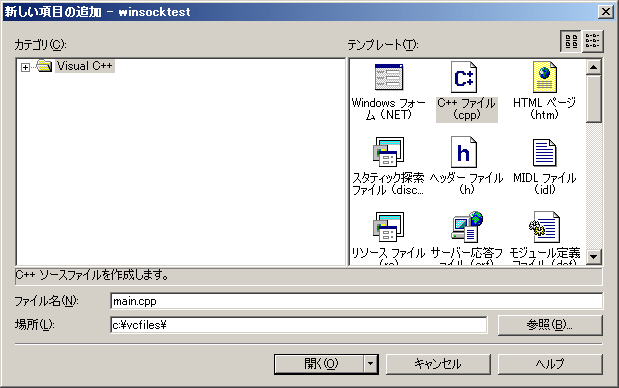
Task: Click the template list scrollbar thumb
Action: click(x=593, y=99)
